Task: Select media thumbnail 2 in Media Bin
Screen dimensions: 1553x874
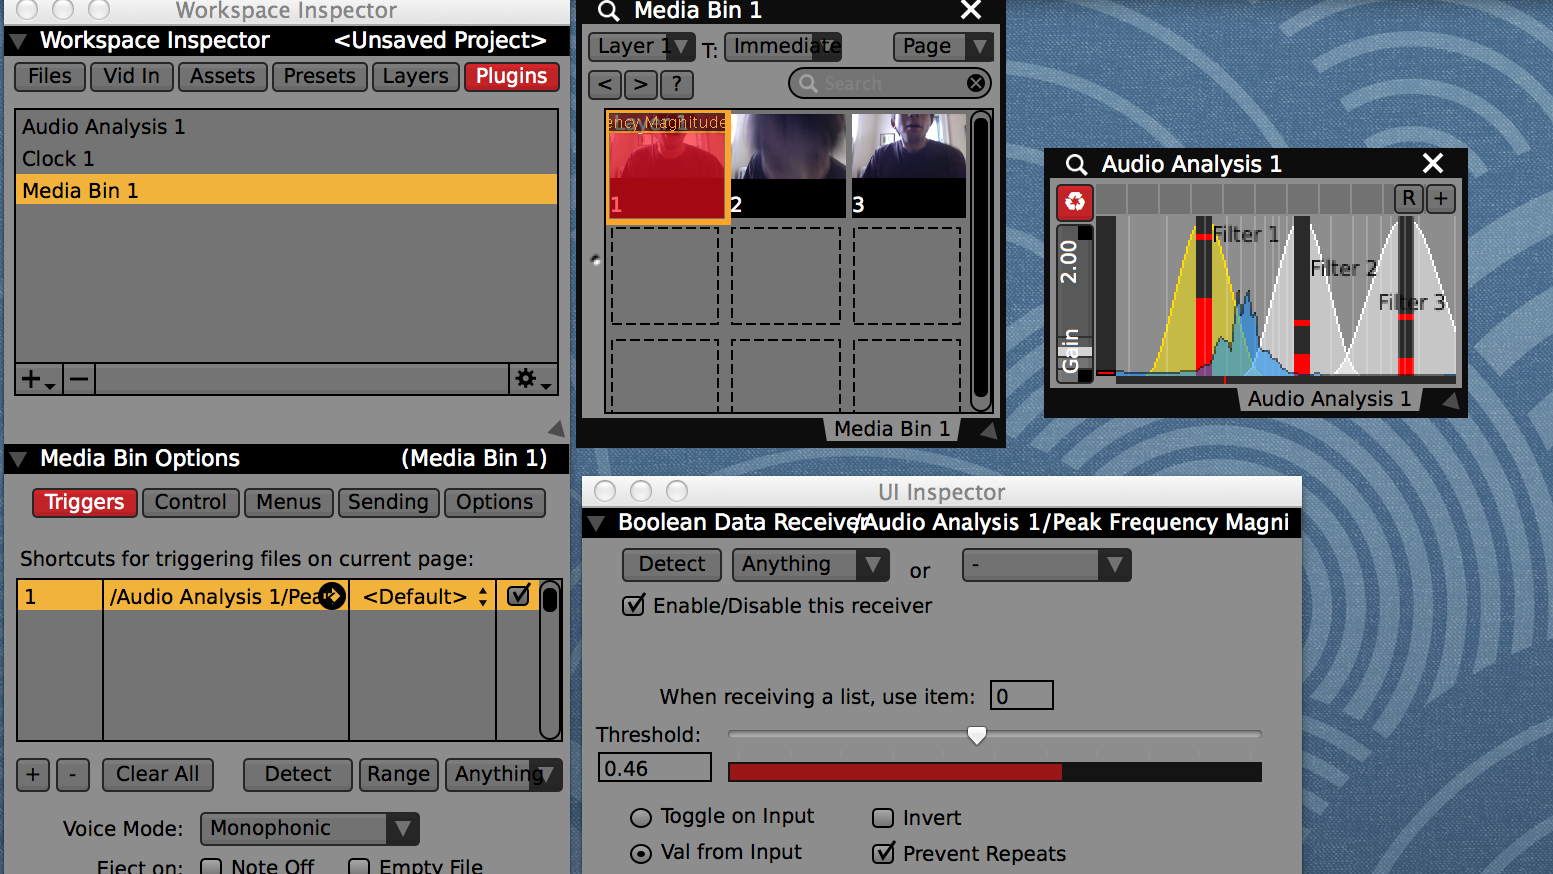Action: (788, 165)
